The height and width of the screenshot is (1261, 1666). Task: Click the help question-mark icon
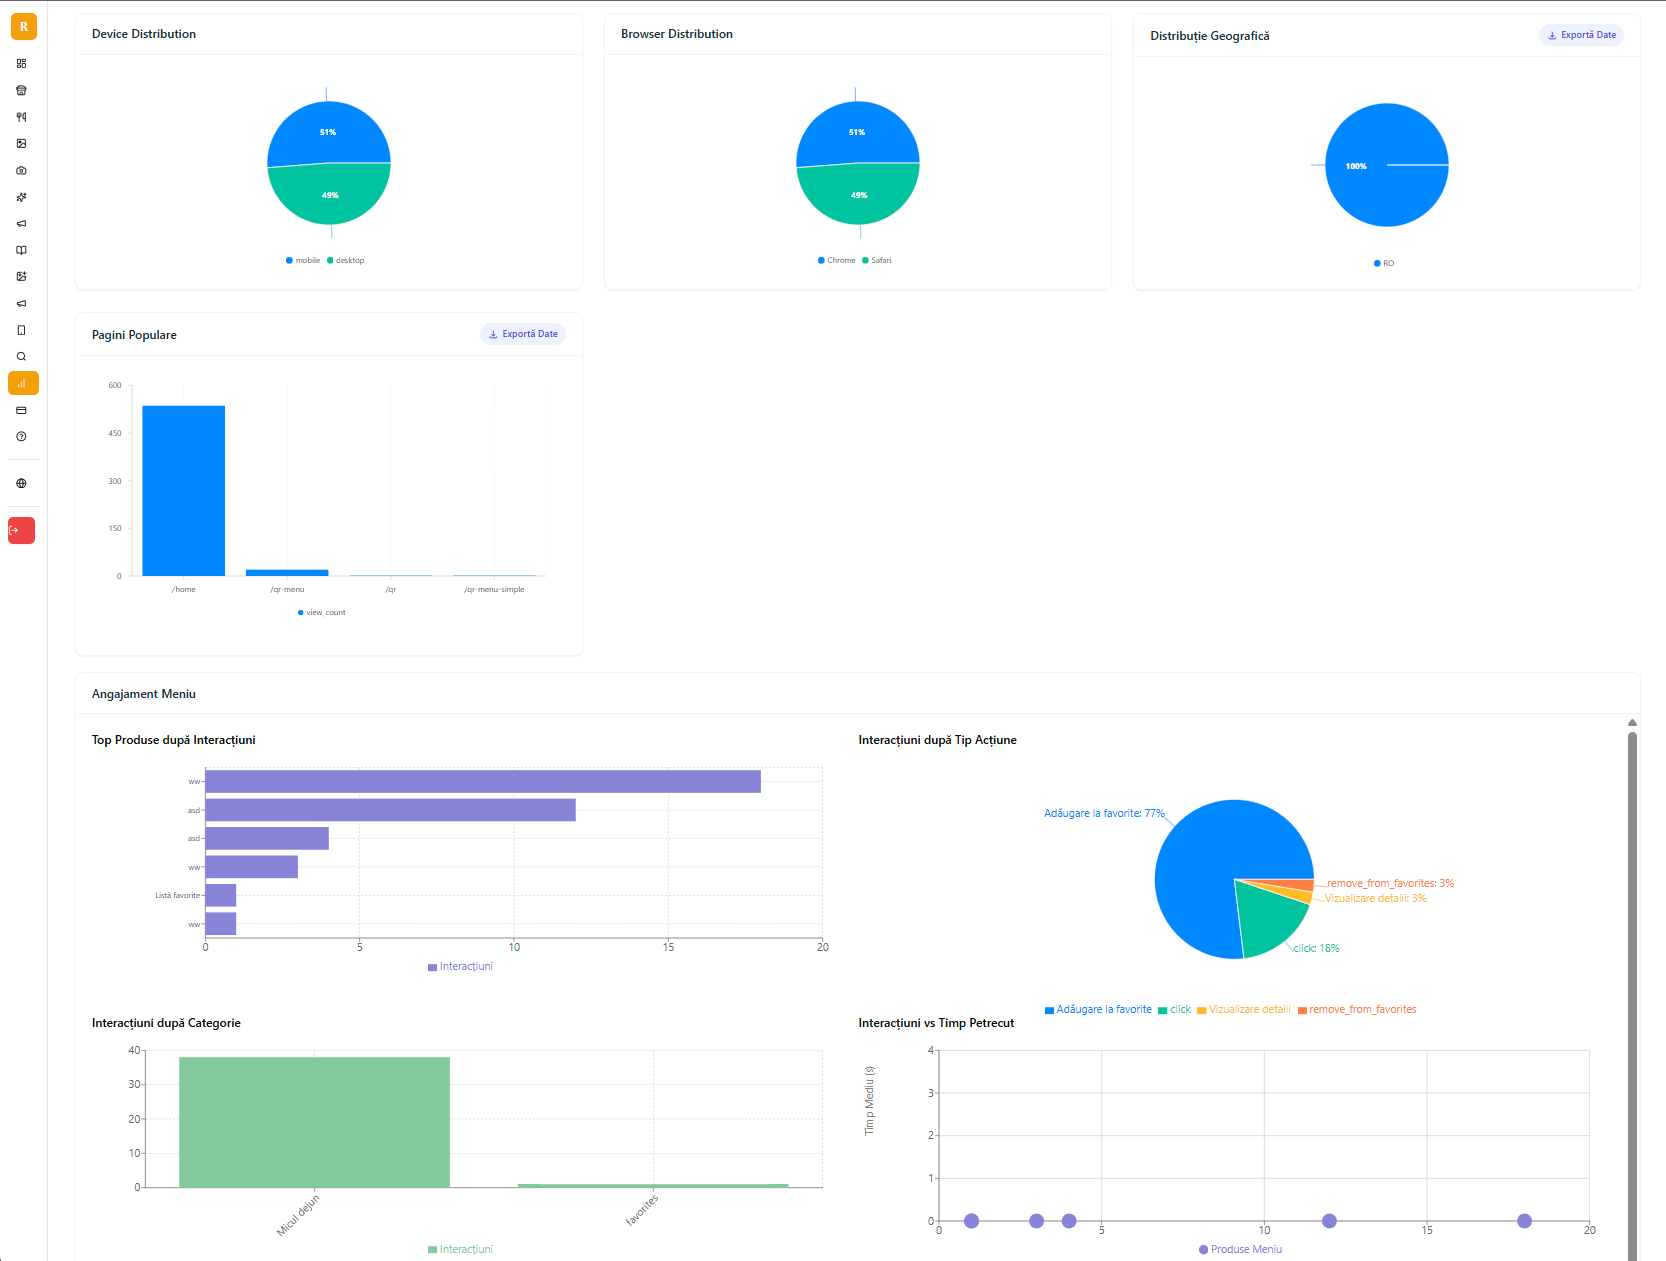[21, 436]
